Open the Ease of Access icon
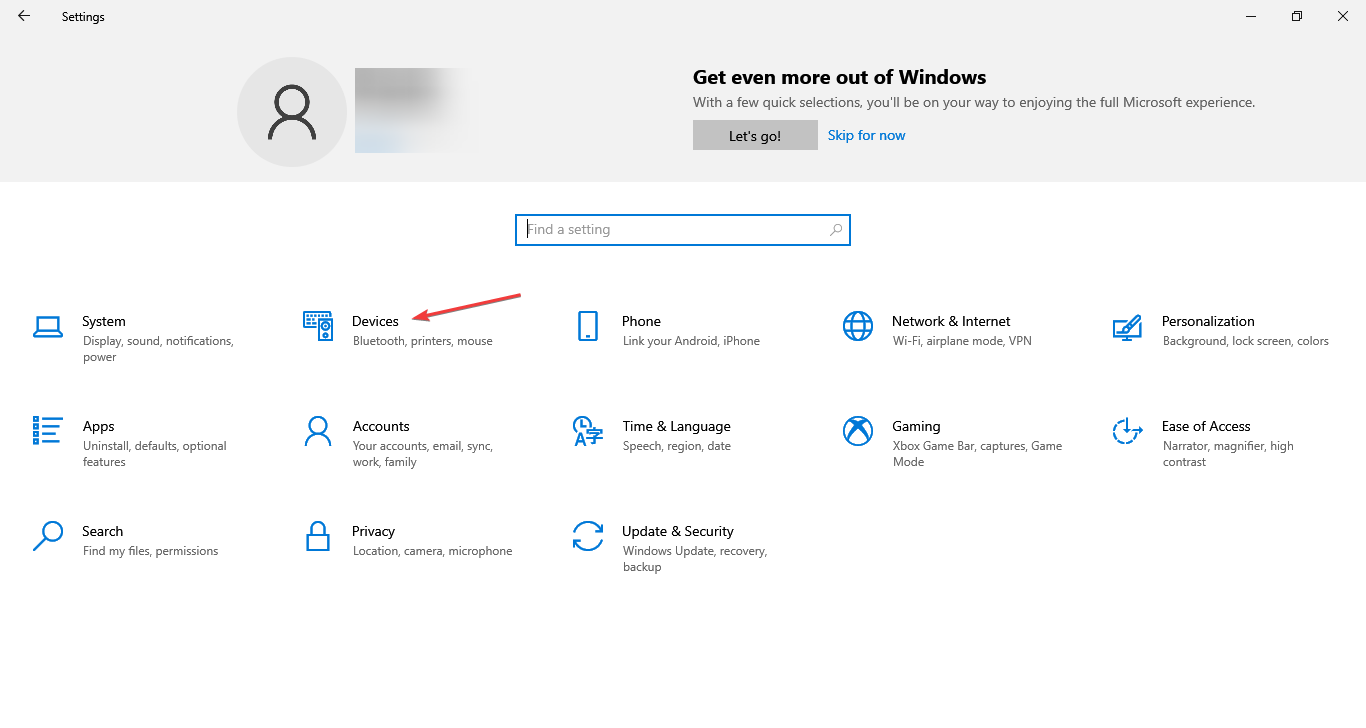Image resolution: width=1366 pixels, height=728 pixels. point(1127,431)
